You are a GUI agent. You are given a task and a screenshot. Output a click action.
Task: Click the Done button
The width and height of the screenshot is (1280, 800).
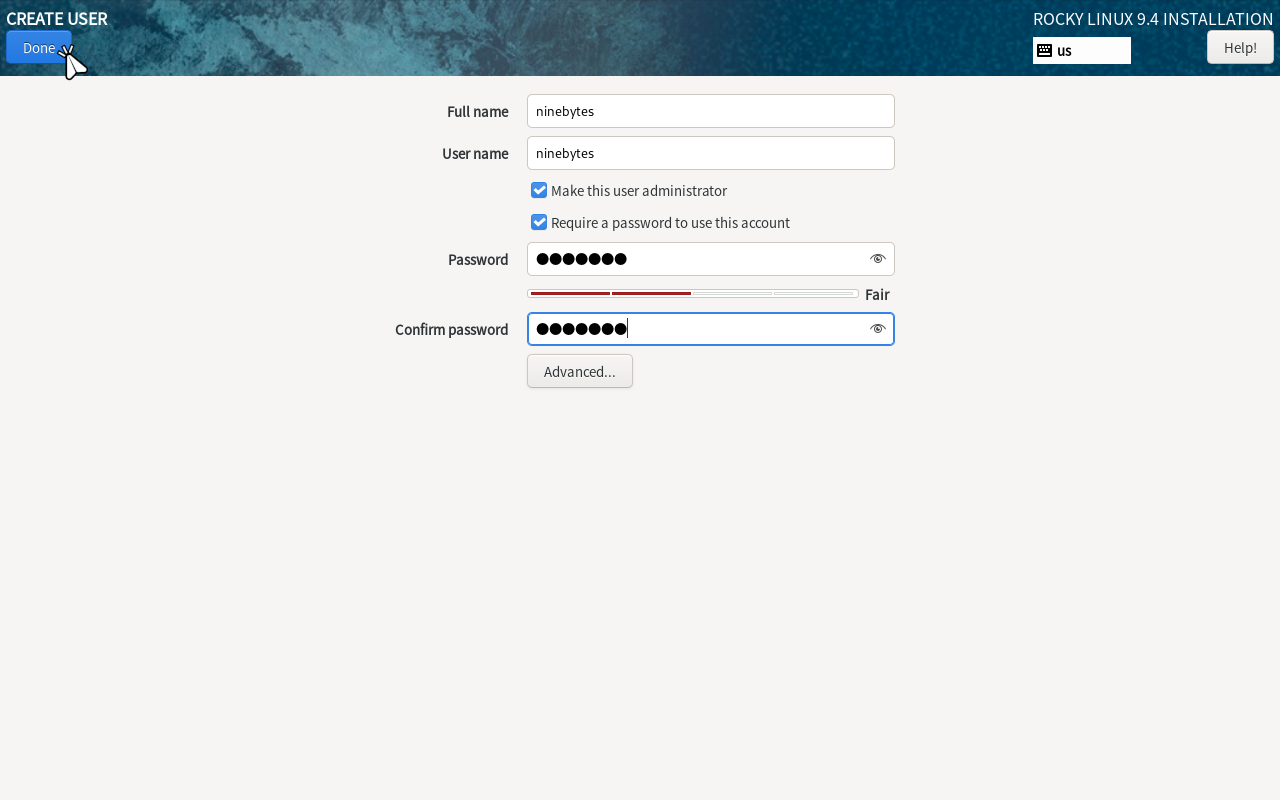coord(39,47)
